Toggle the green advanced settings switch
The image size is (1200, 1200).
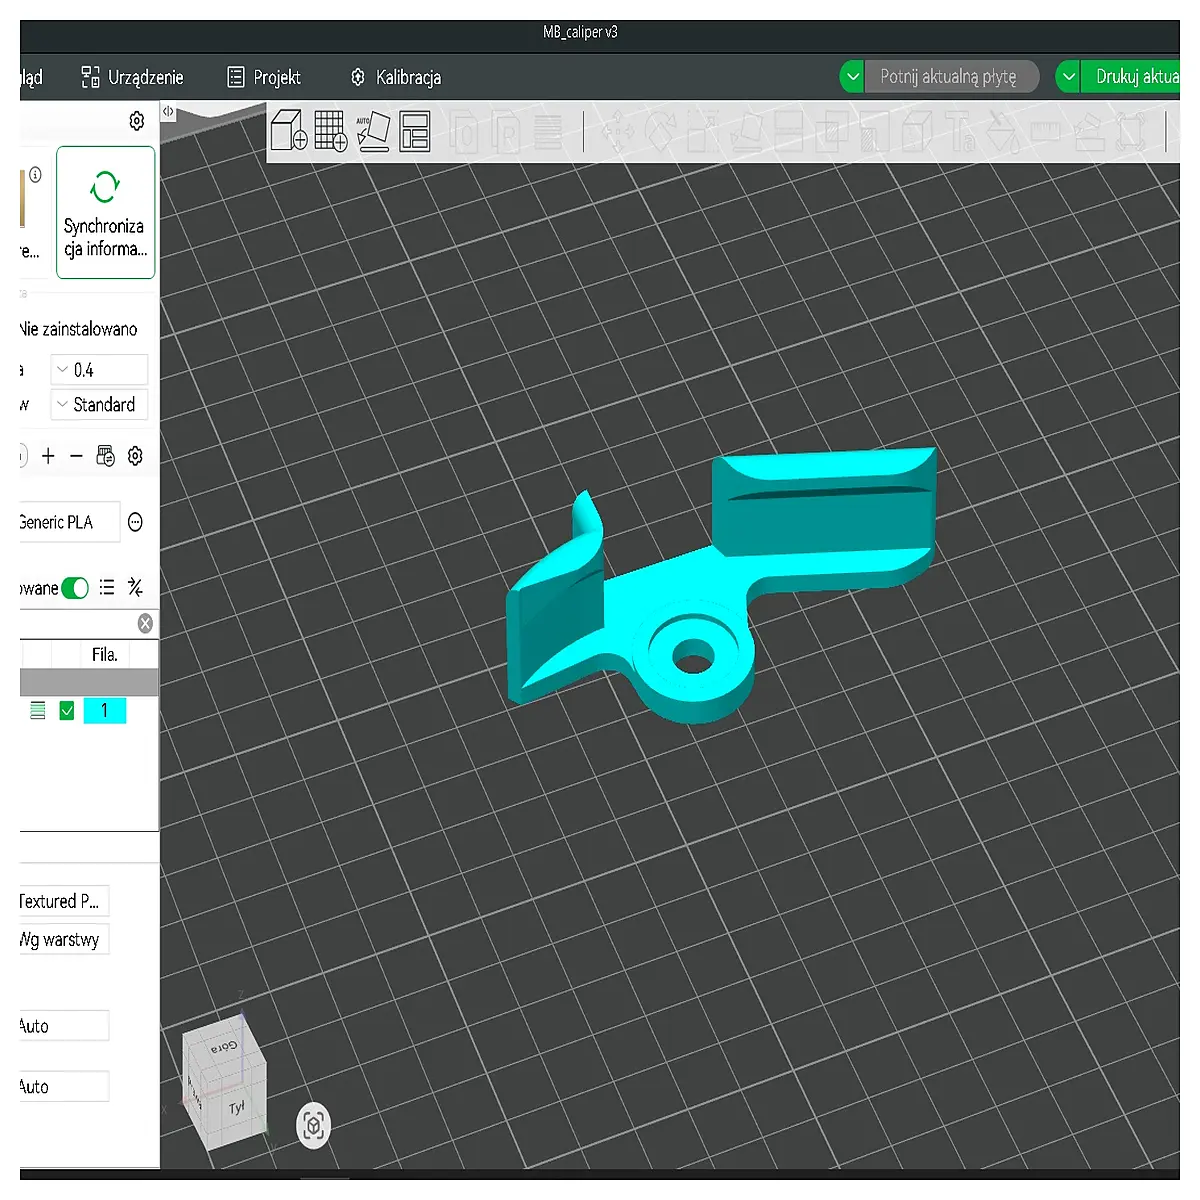(75, 588)
